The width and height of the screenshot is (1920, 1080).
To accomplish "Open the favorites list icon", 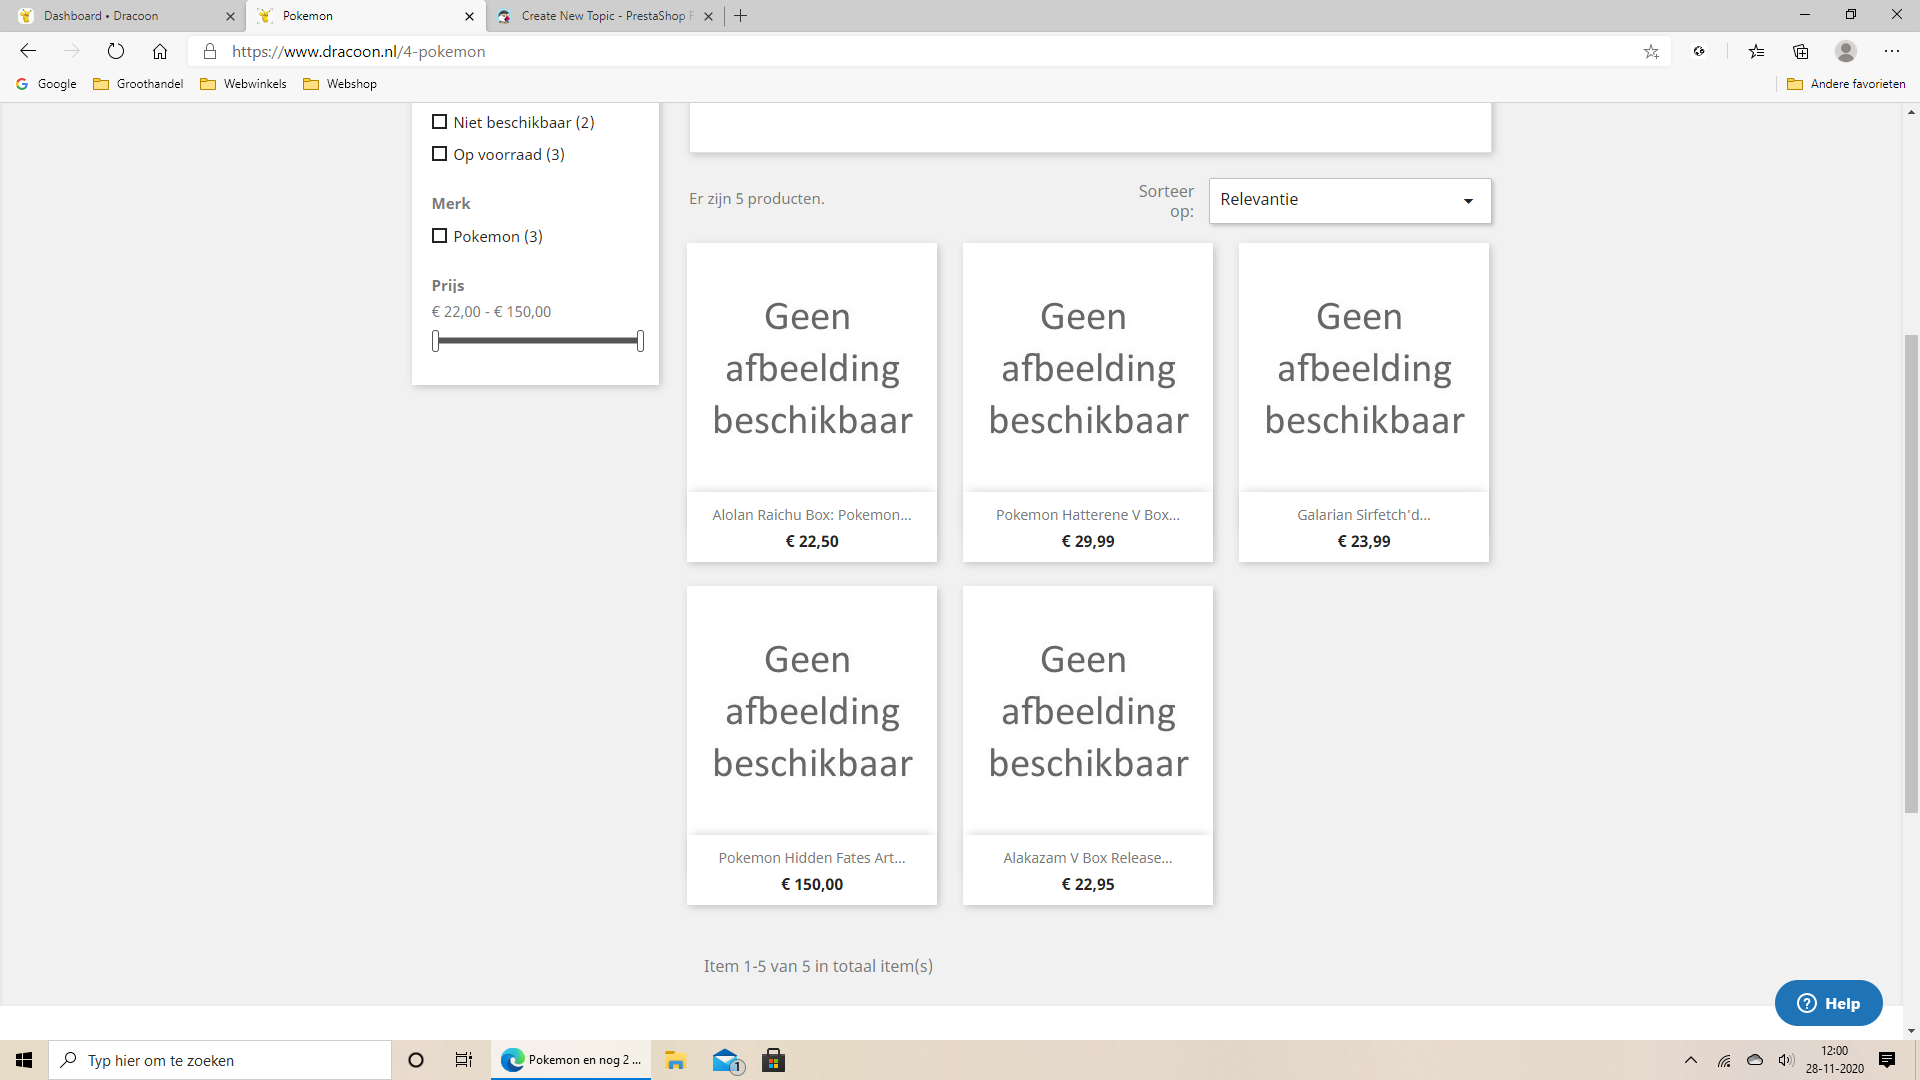I will [x=1756, y=51].
